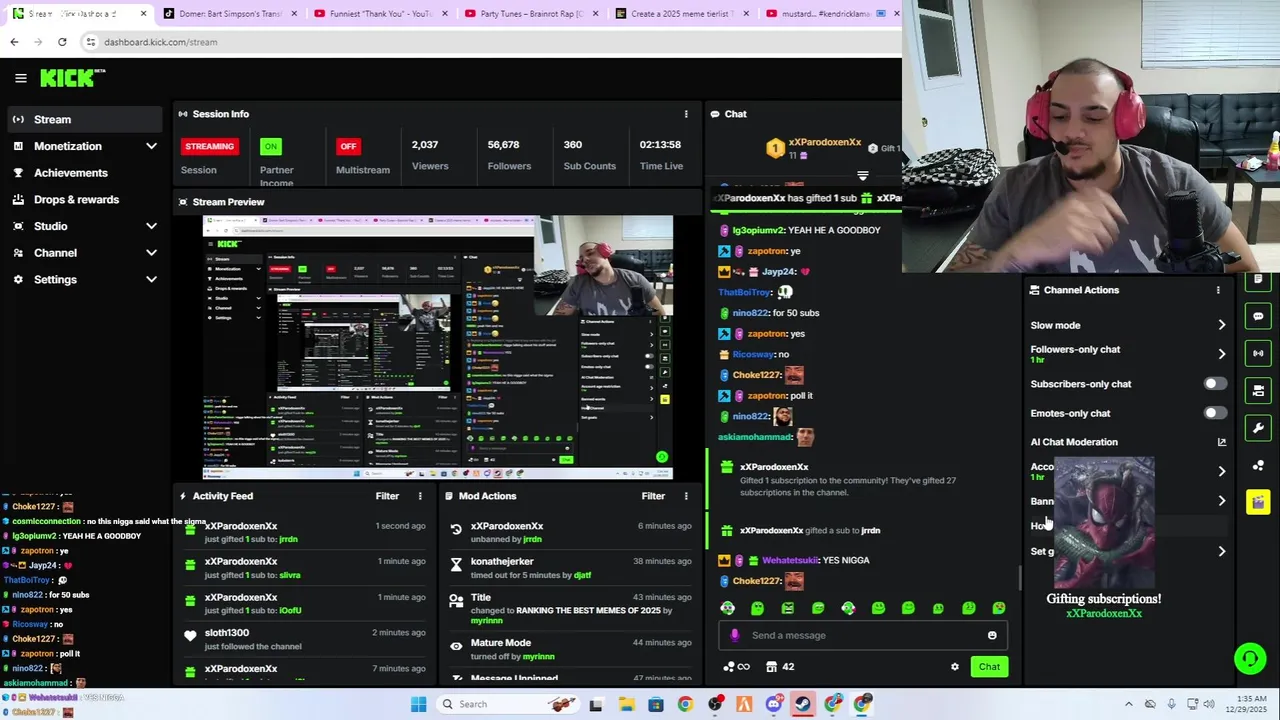Reload the browser page
This screenshot has height=720, width=1280.
pos(62,42)
